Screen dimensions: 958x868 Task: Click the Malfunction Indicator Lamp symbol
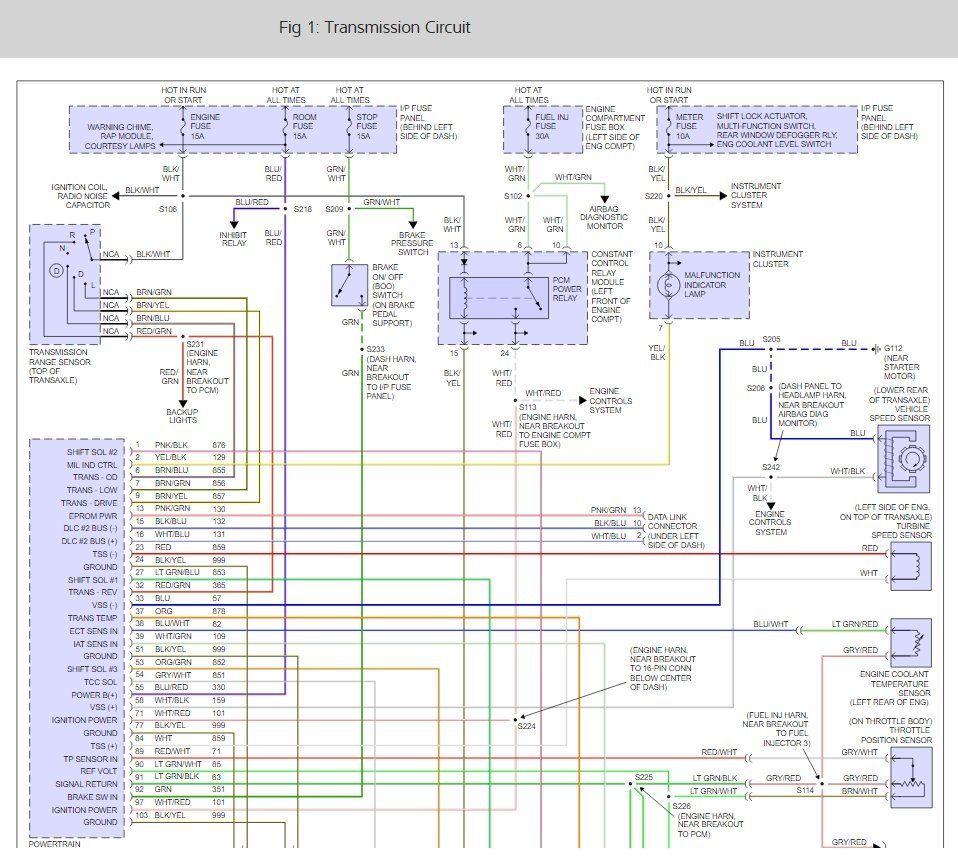click(x=668, y=285)
